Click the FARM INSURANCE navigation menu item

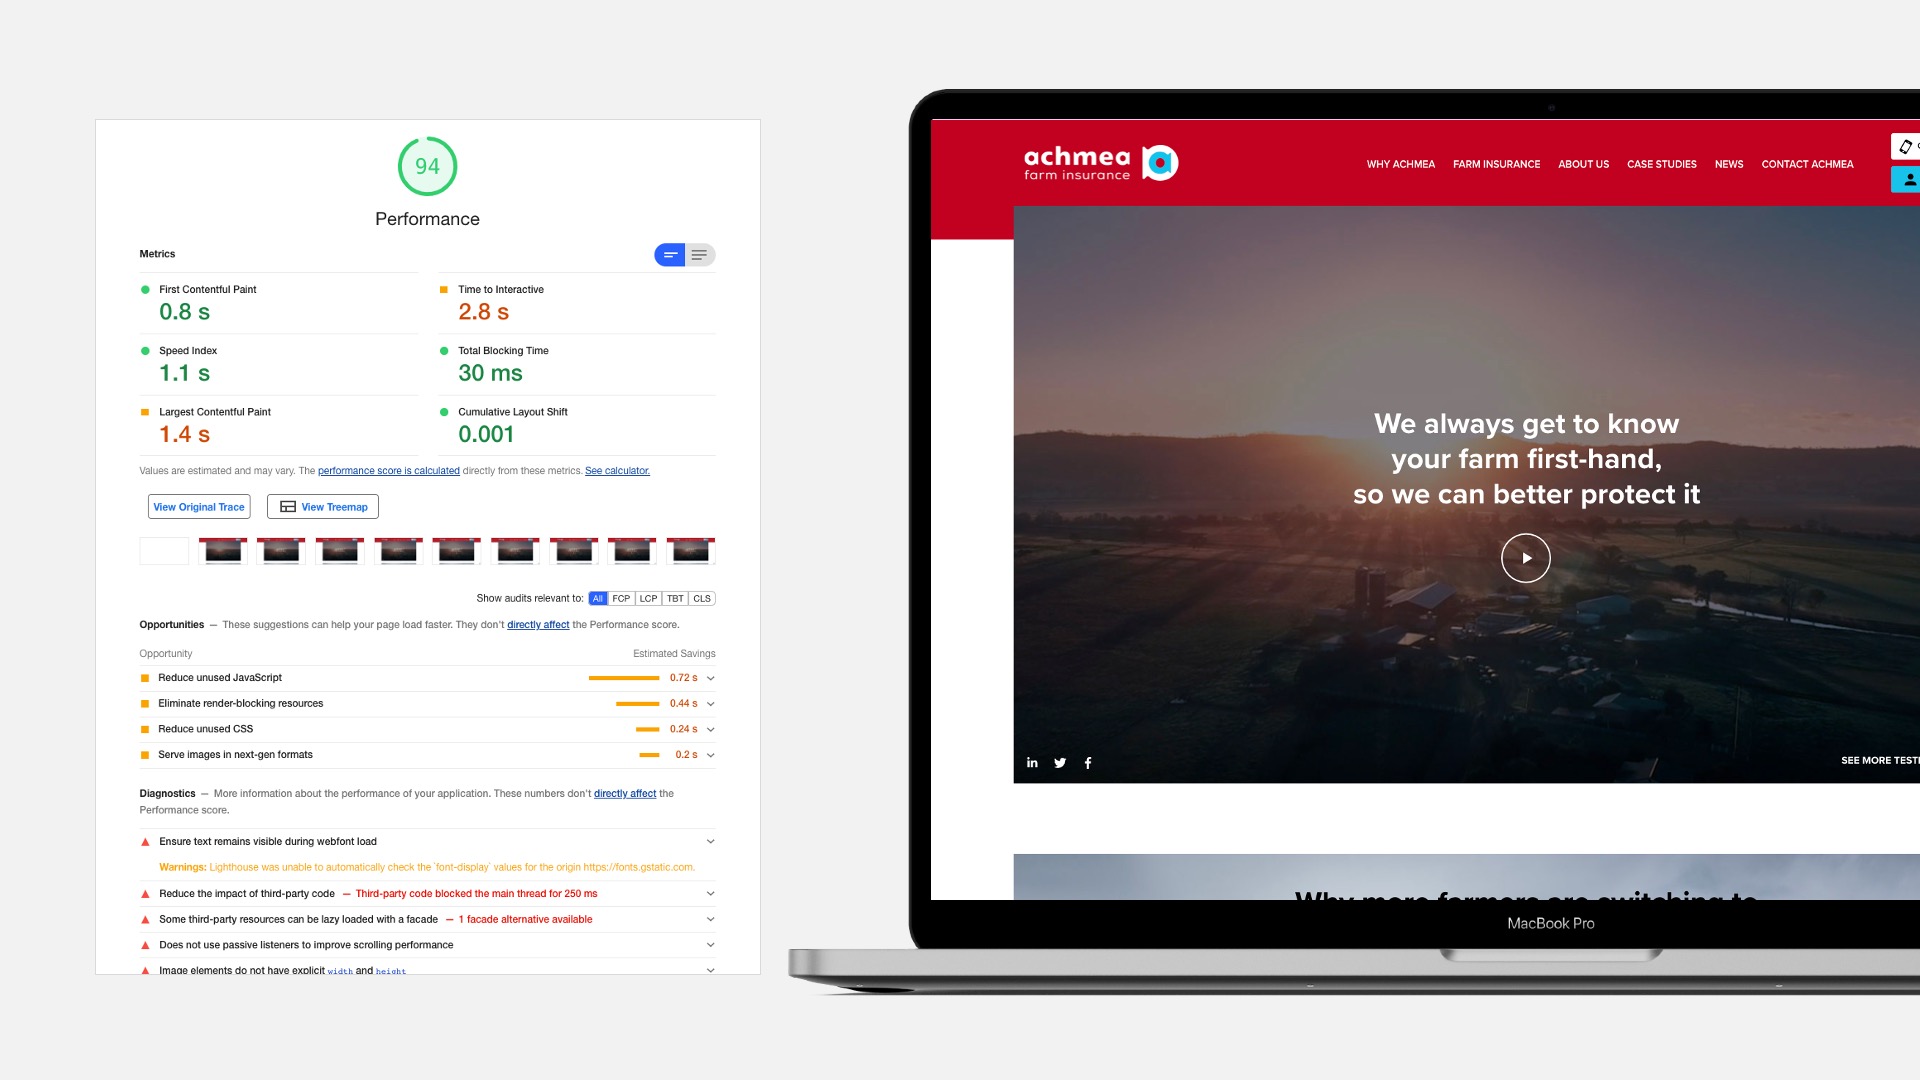click(1497, 164)
